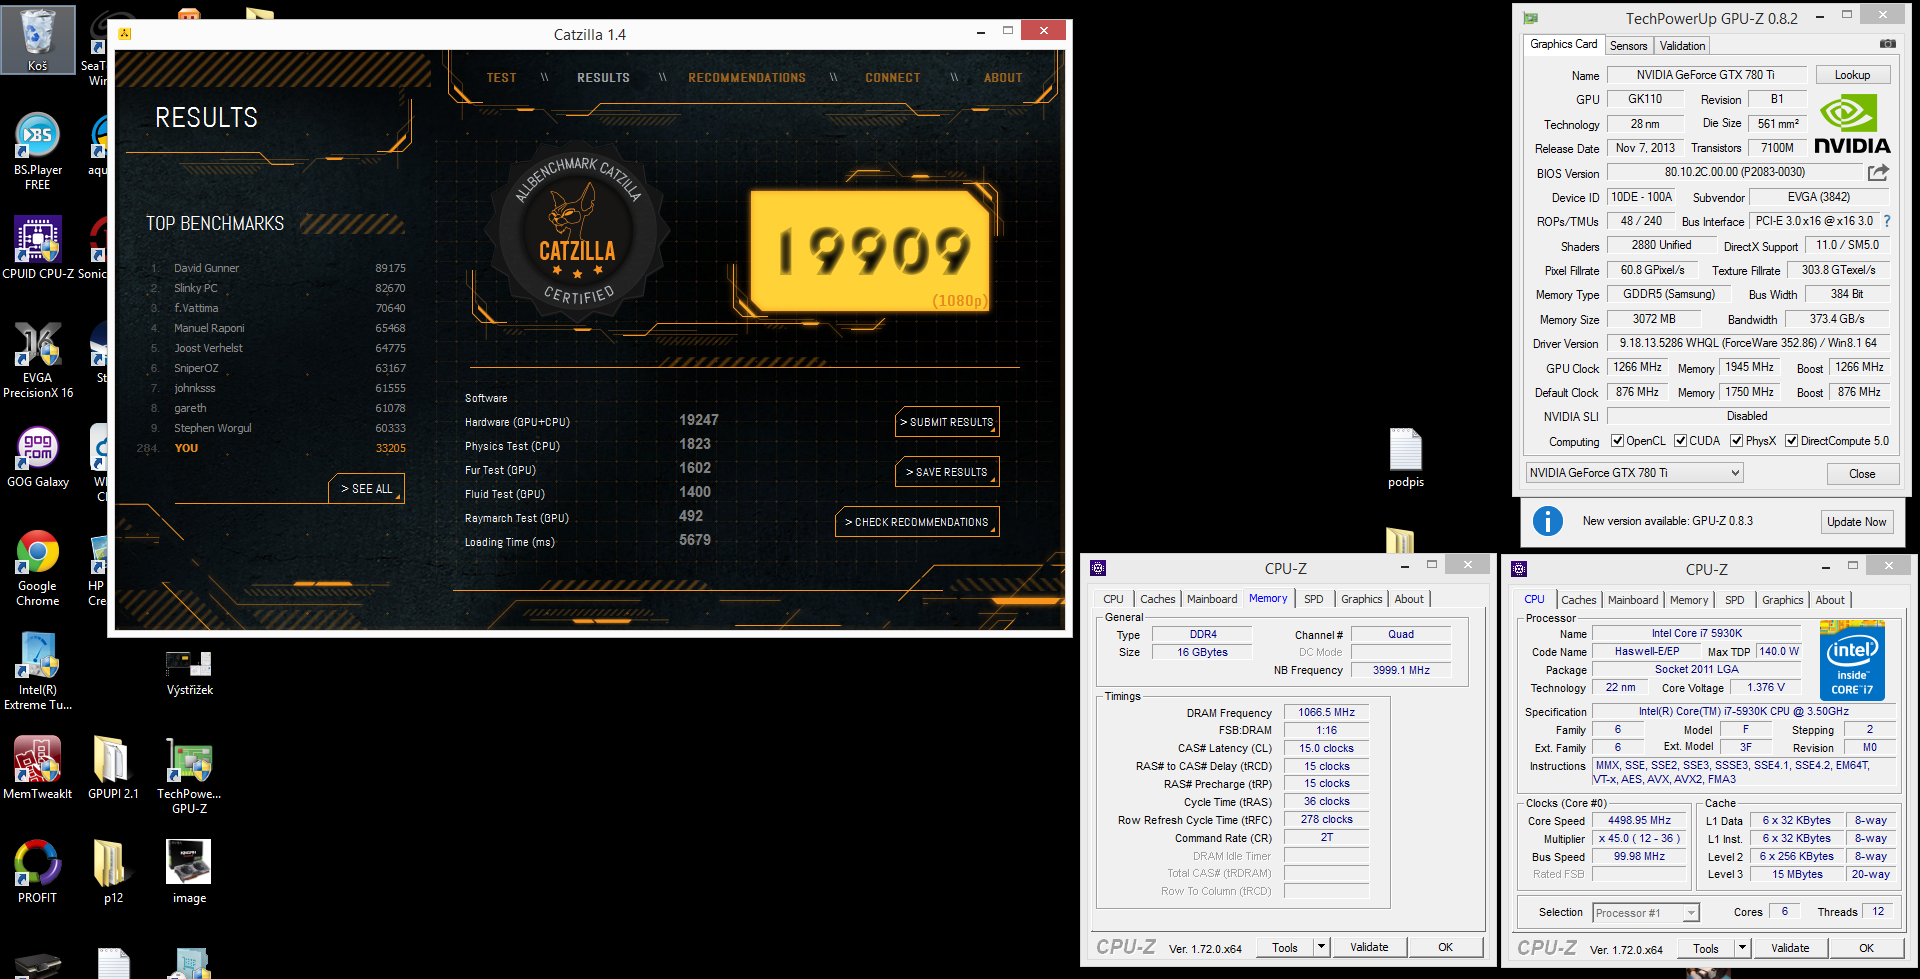Click SUBMIT RESULTS in Catzilla

click(947, 422)
